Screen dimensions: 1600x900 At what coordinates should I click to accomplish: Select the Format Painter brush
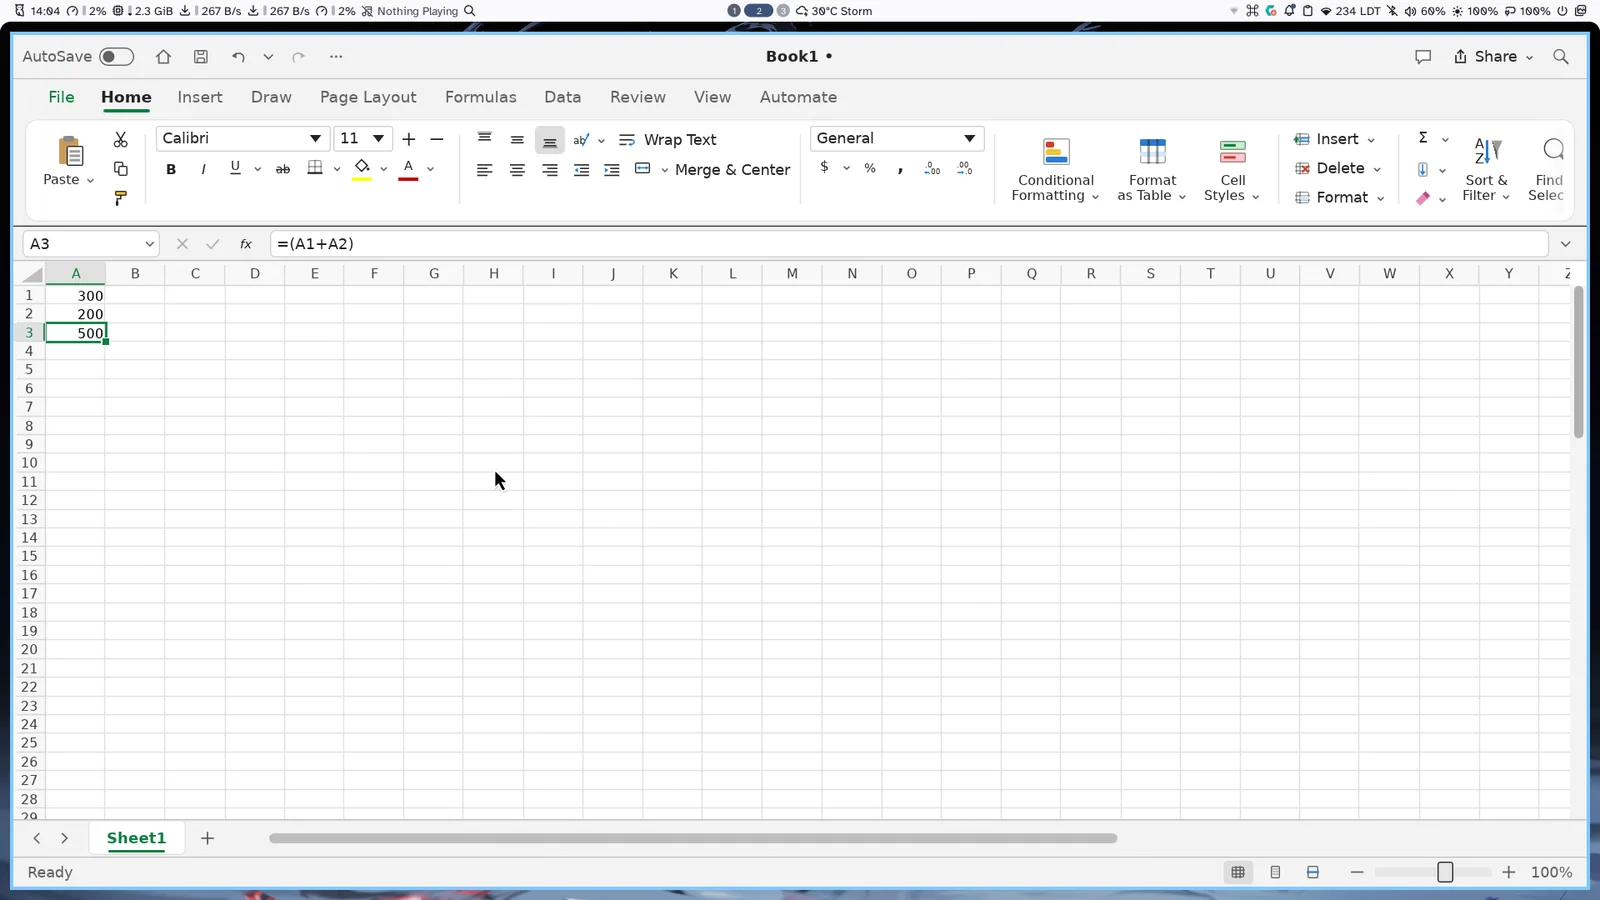(x=121, y=198)
